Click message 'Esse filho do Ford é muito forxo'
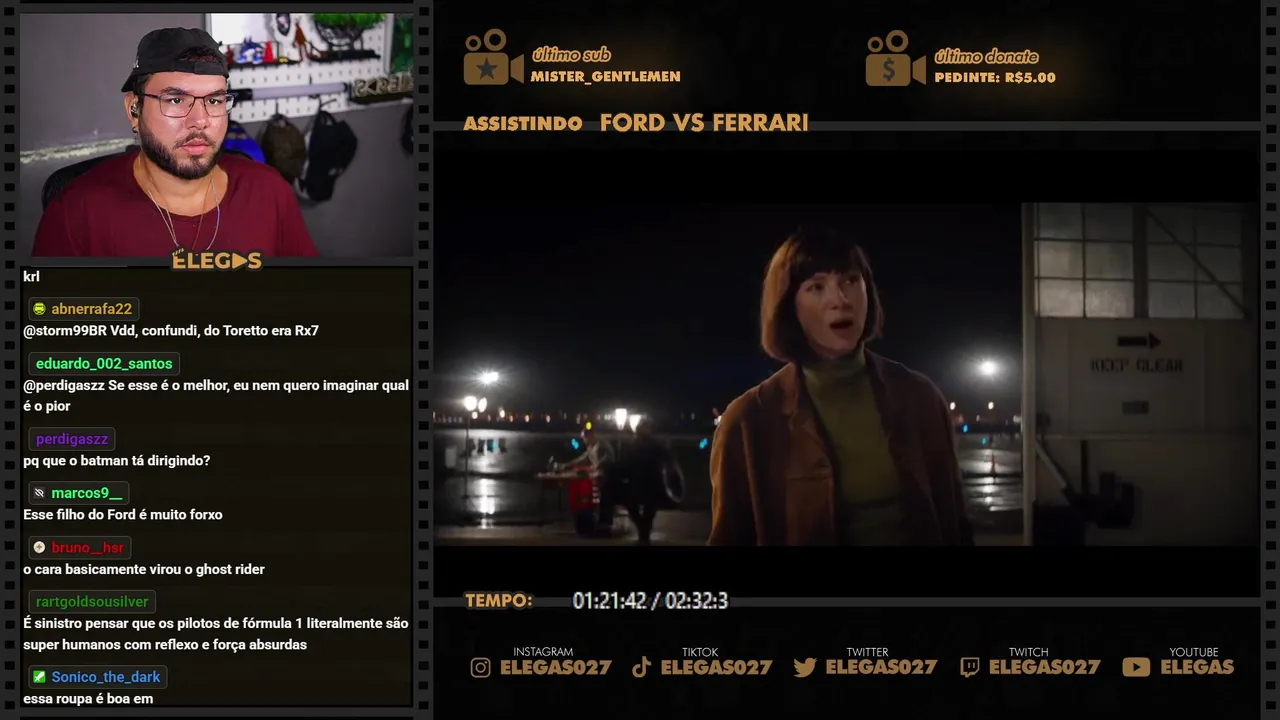 coord(123,515)
